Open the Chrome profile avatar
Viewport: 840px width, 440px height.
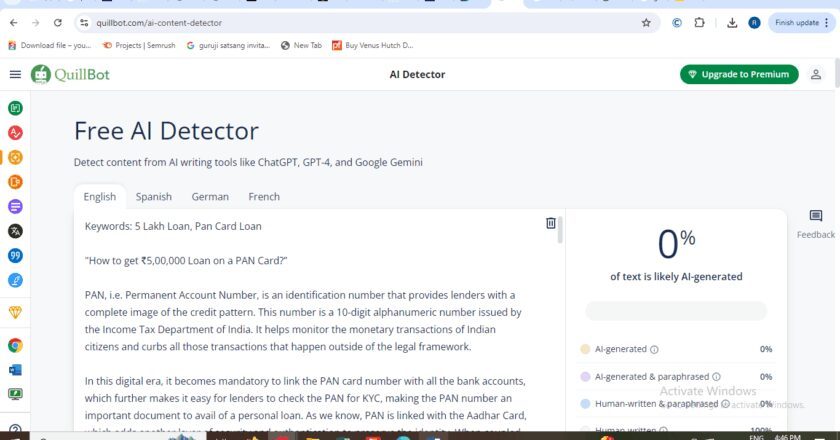click(x=754, y=23)
